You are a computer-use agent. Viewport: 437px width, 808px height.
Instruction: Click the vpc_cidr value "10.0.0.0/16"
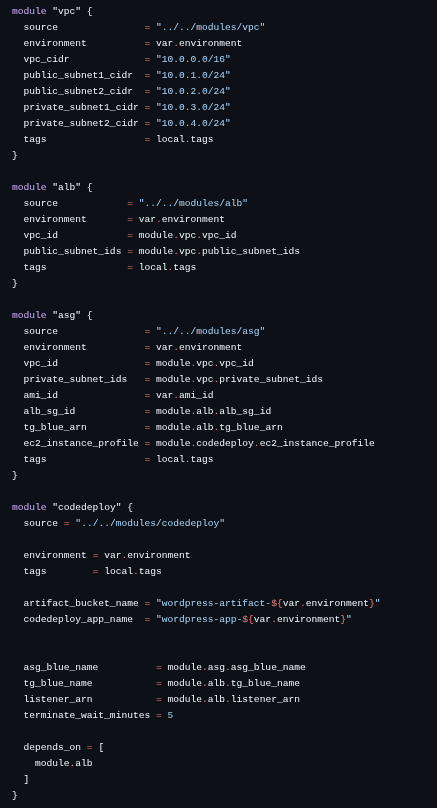[x=193, y=59]
